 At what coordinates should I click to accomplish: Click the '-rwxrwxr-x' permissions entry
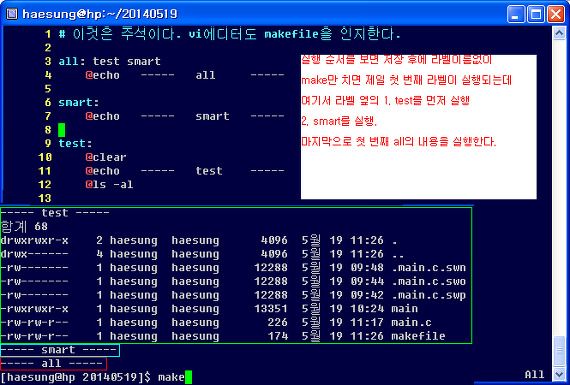pos(35,309)
